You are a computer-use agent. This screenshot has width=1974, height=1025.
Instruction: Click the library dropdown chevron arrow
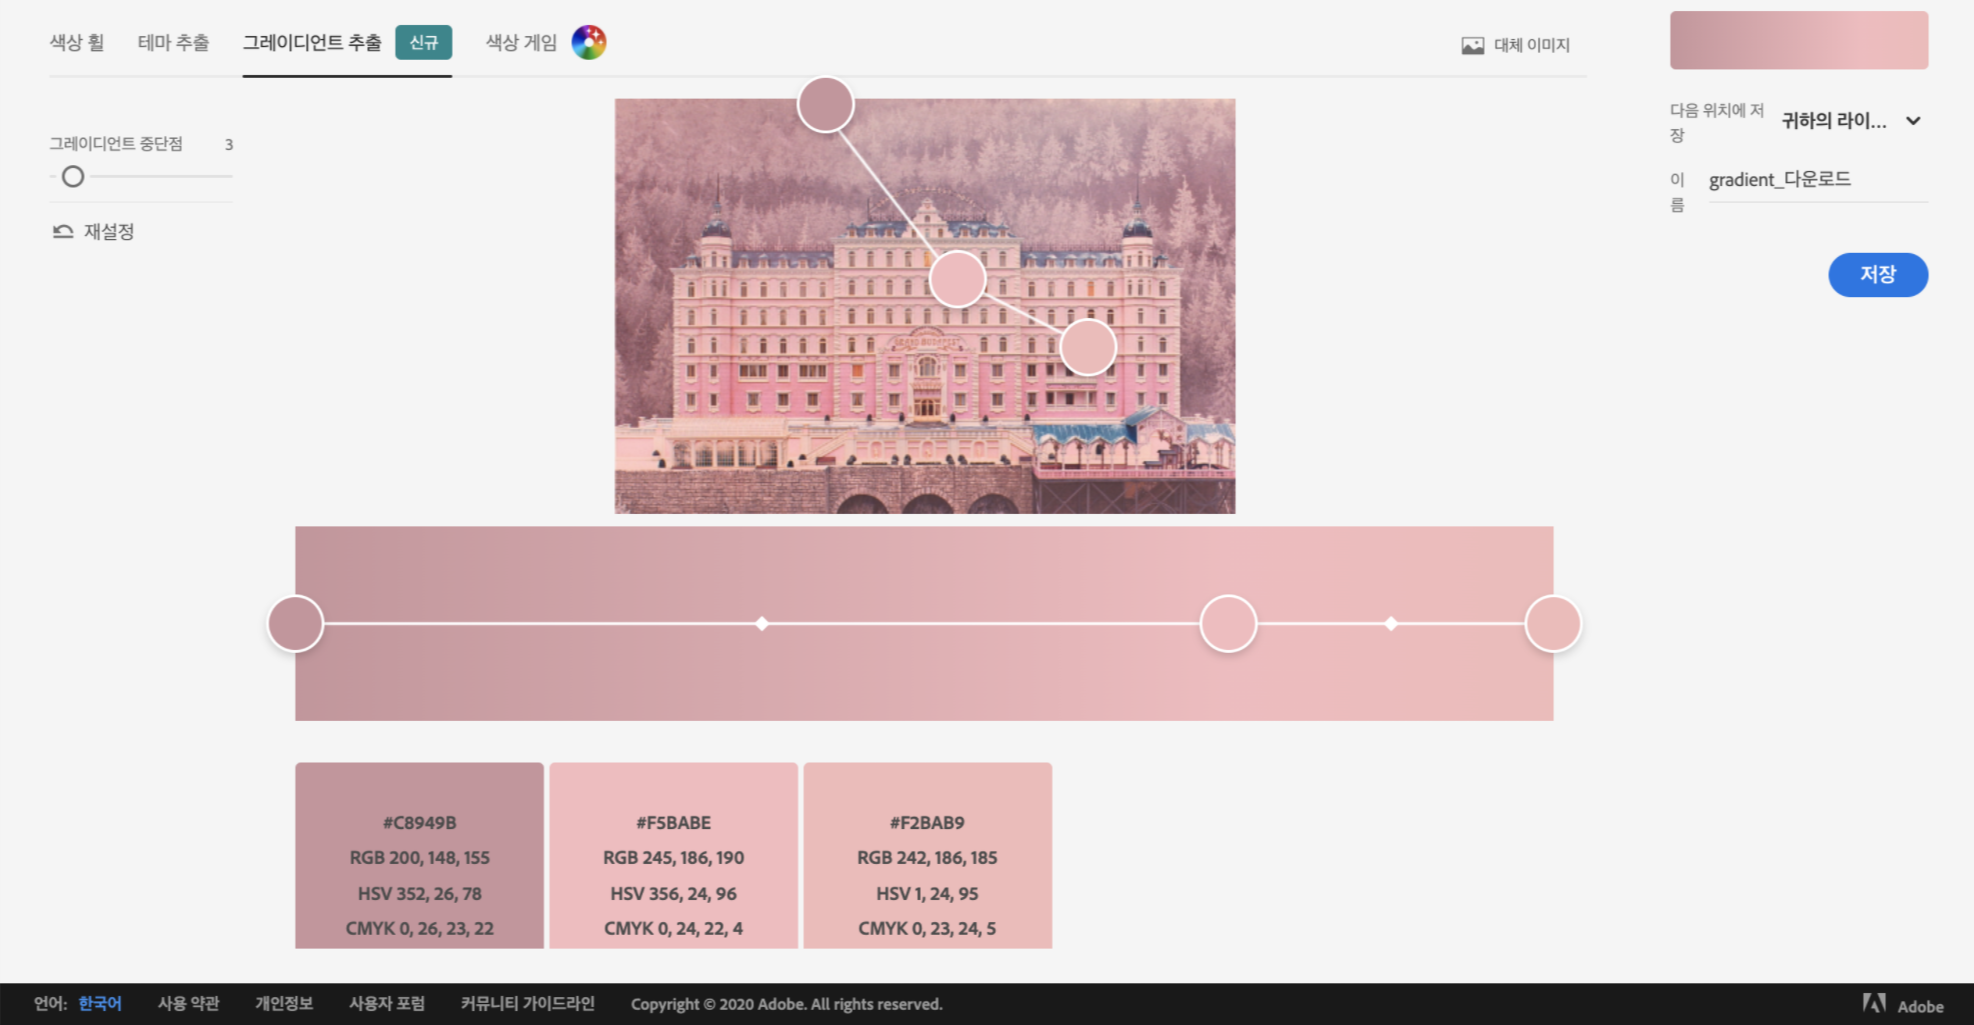coord(1913,121)
